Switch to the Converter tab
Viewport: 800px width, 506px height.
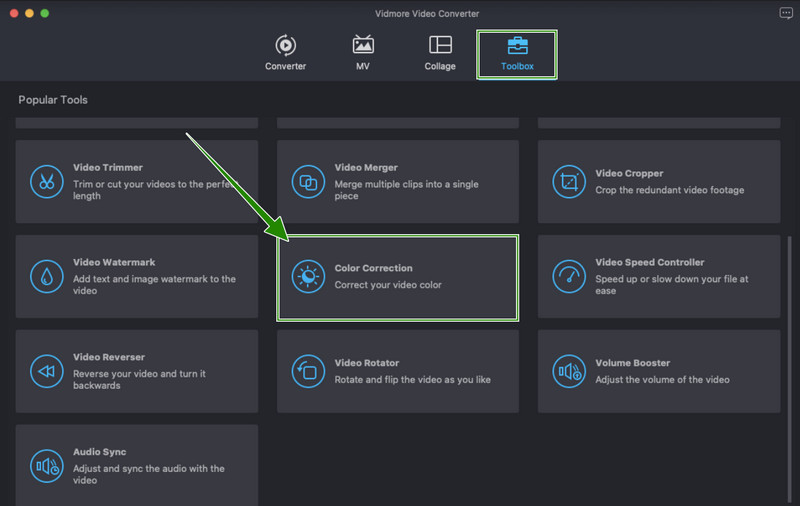point(285,54)
